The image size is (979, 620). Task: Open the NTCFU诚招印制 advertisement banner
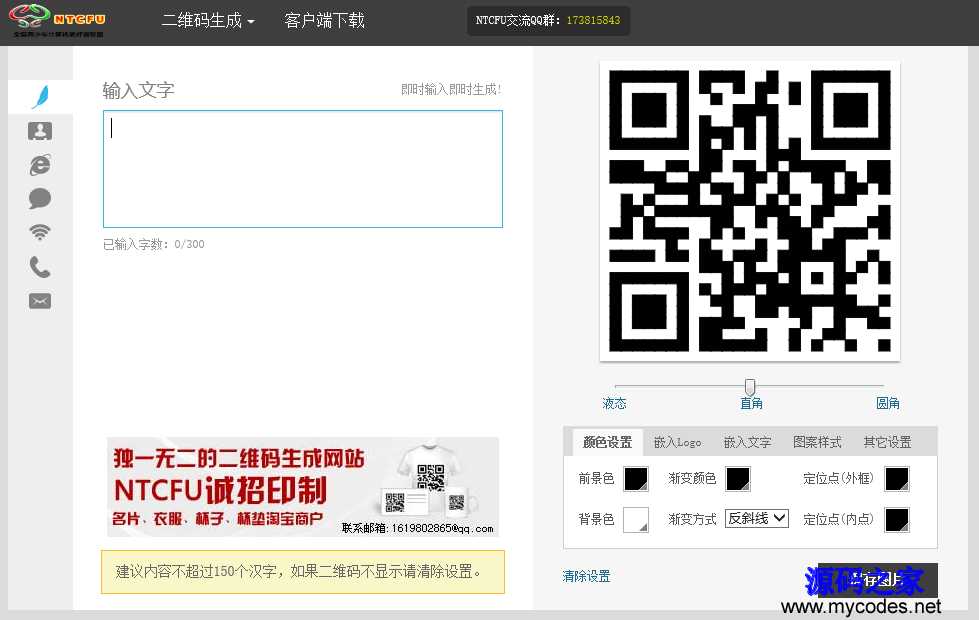(x=303, y=487)
